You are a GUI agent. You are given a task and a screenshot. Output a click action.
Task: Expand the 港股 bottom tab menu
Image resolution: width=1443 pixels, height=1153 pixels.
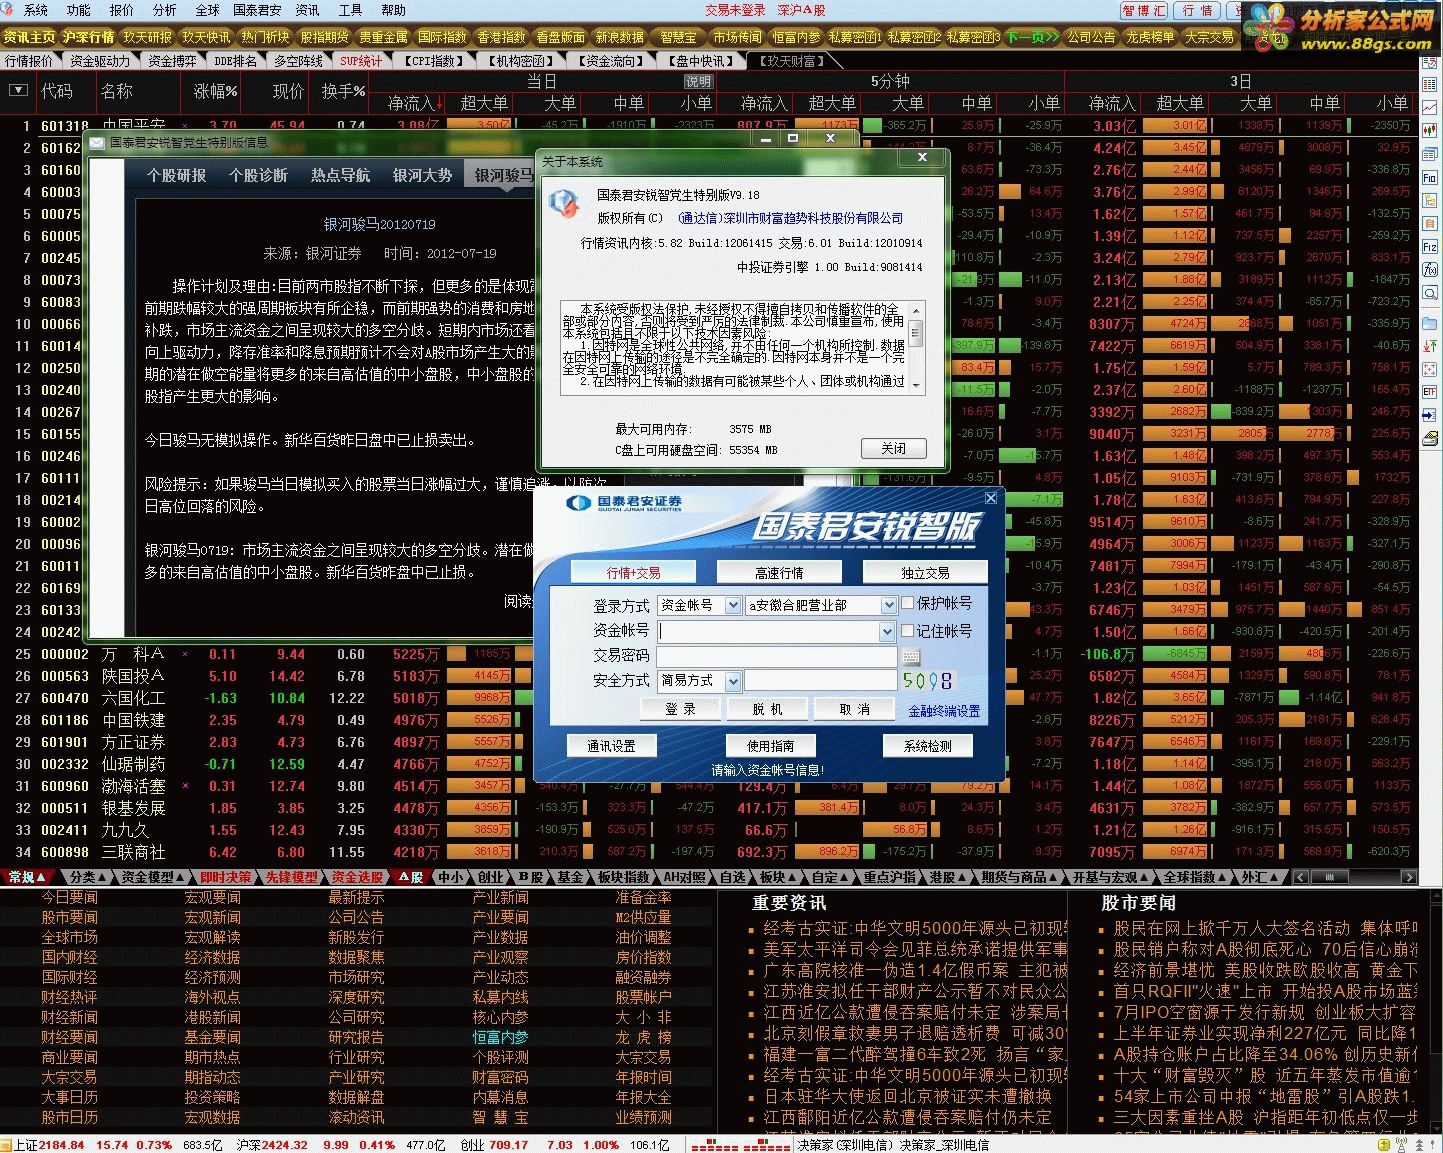(x=948, y=877)
